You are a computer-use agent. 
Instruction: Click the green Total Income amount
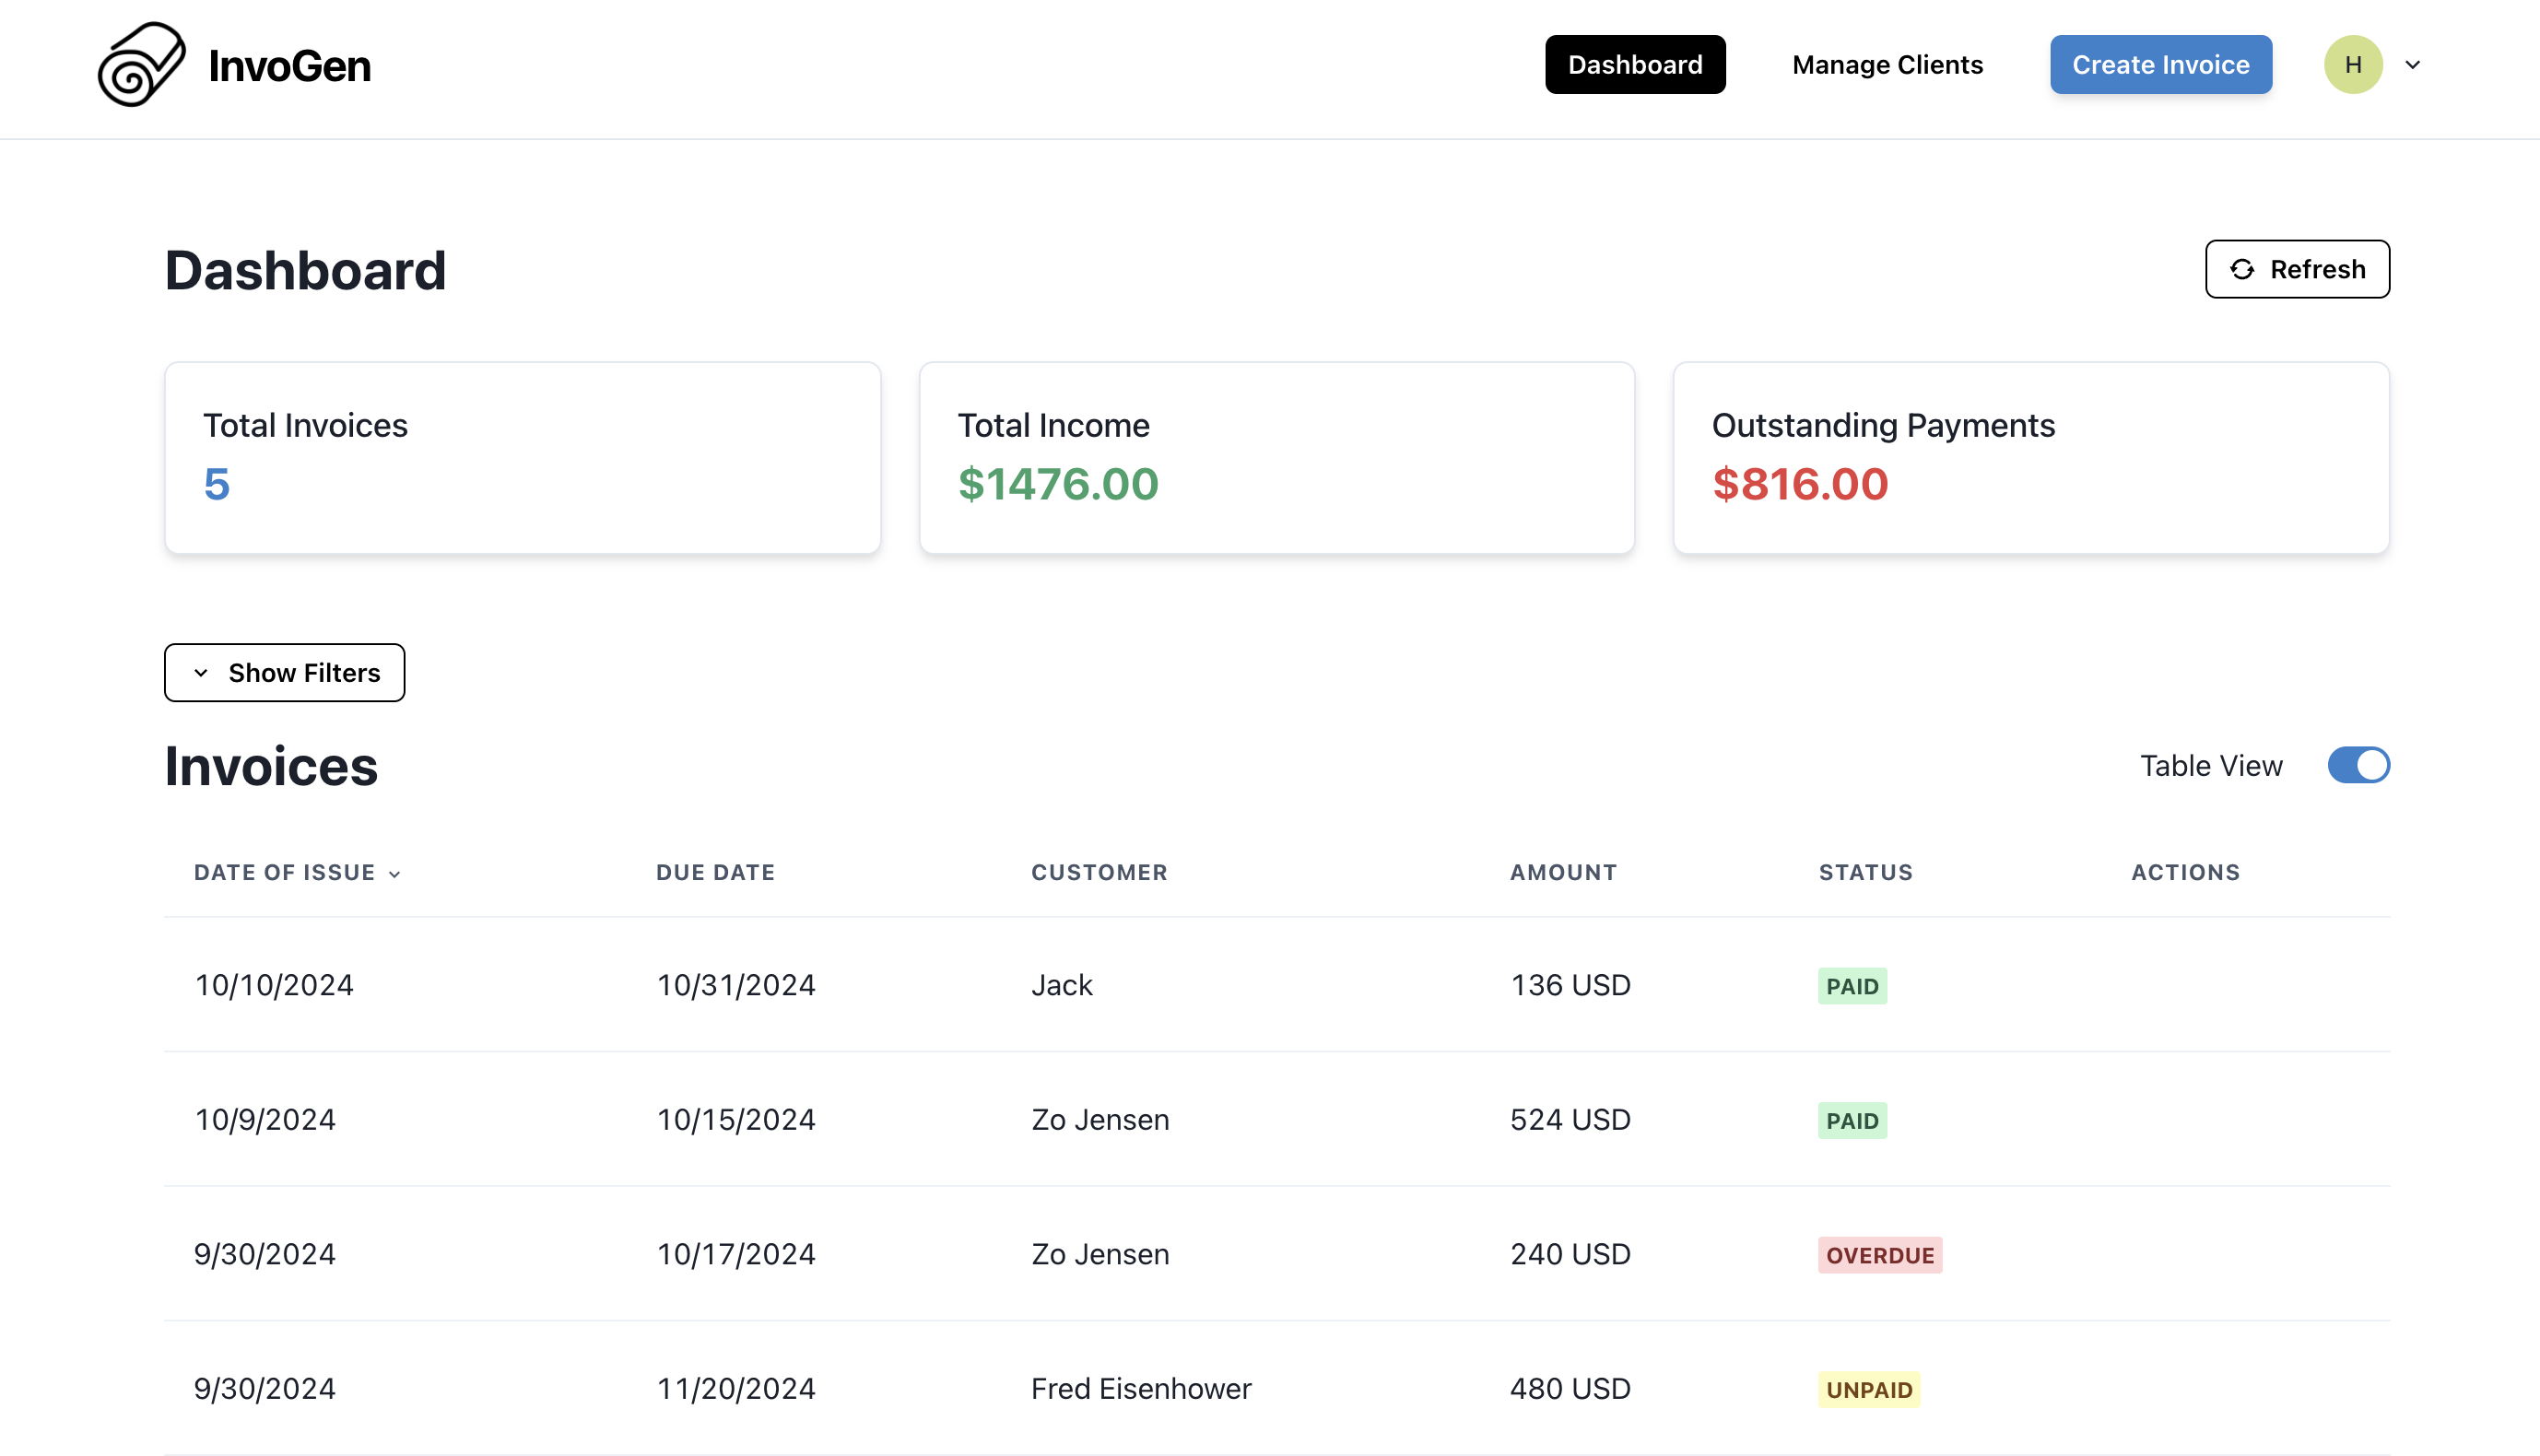pos(1058,484)
